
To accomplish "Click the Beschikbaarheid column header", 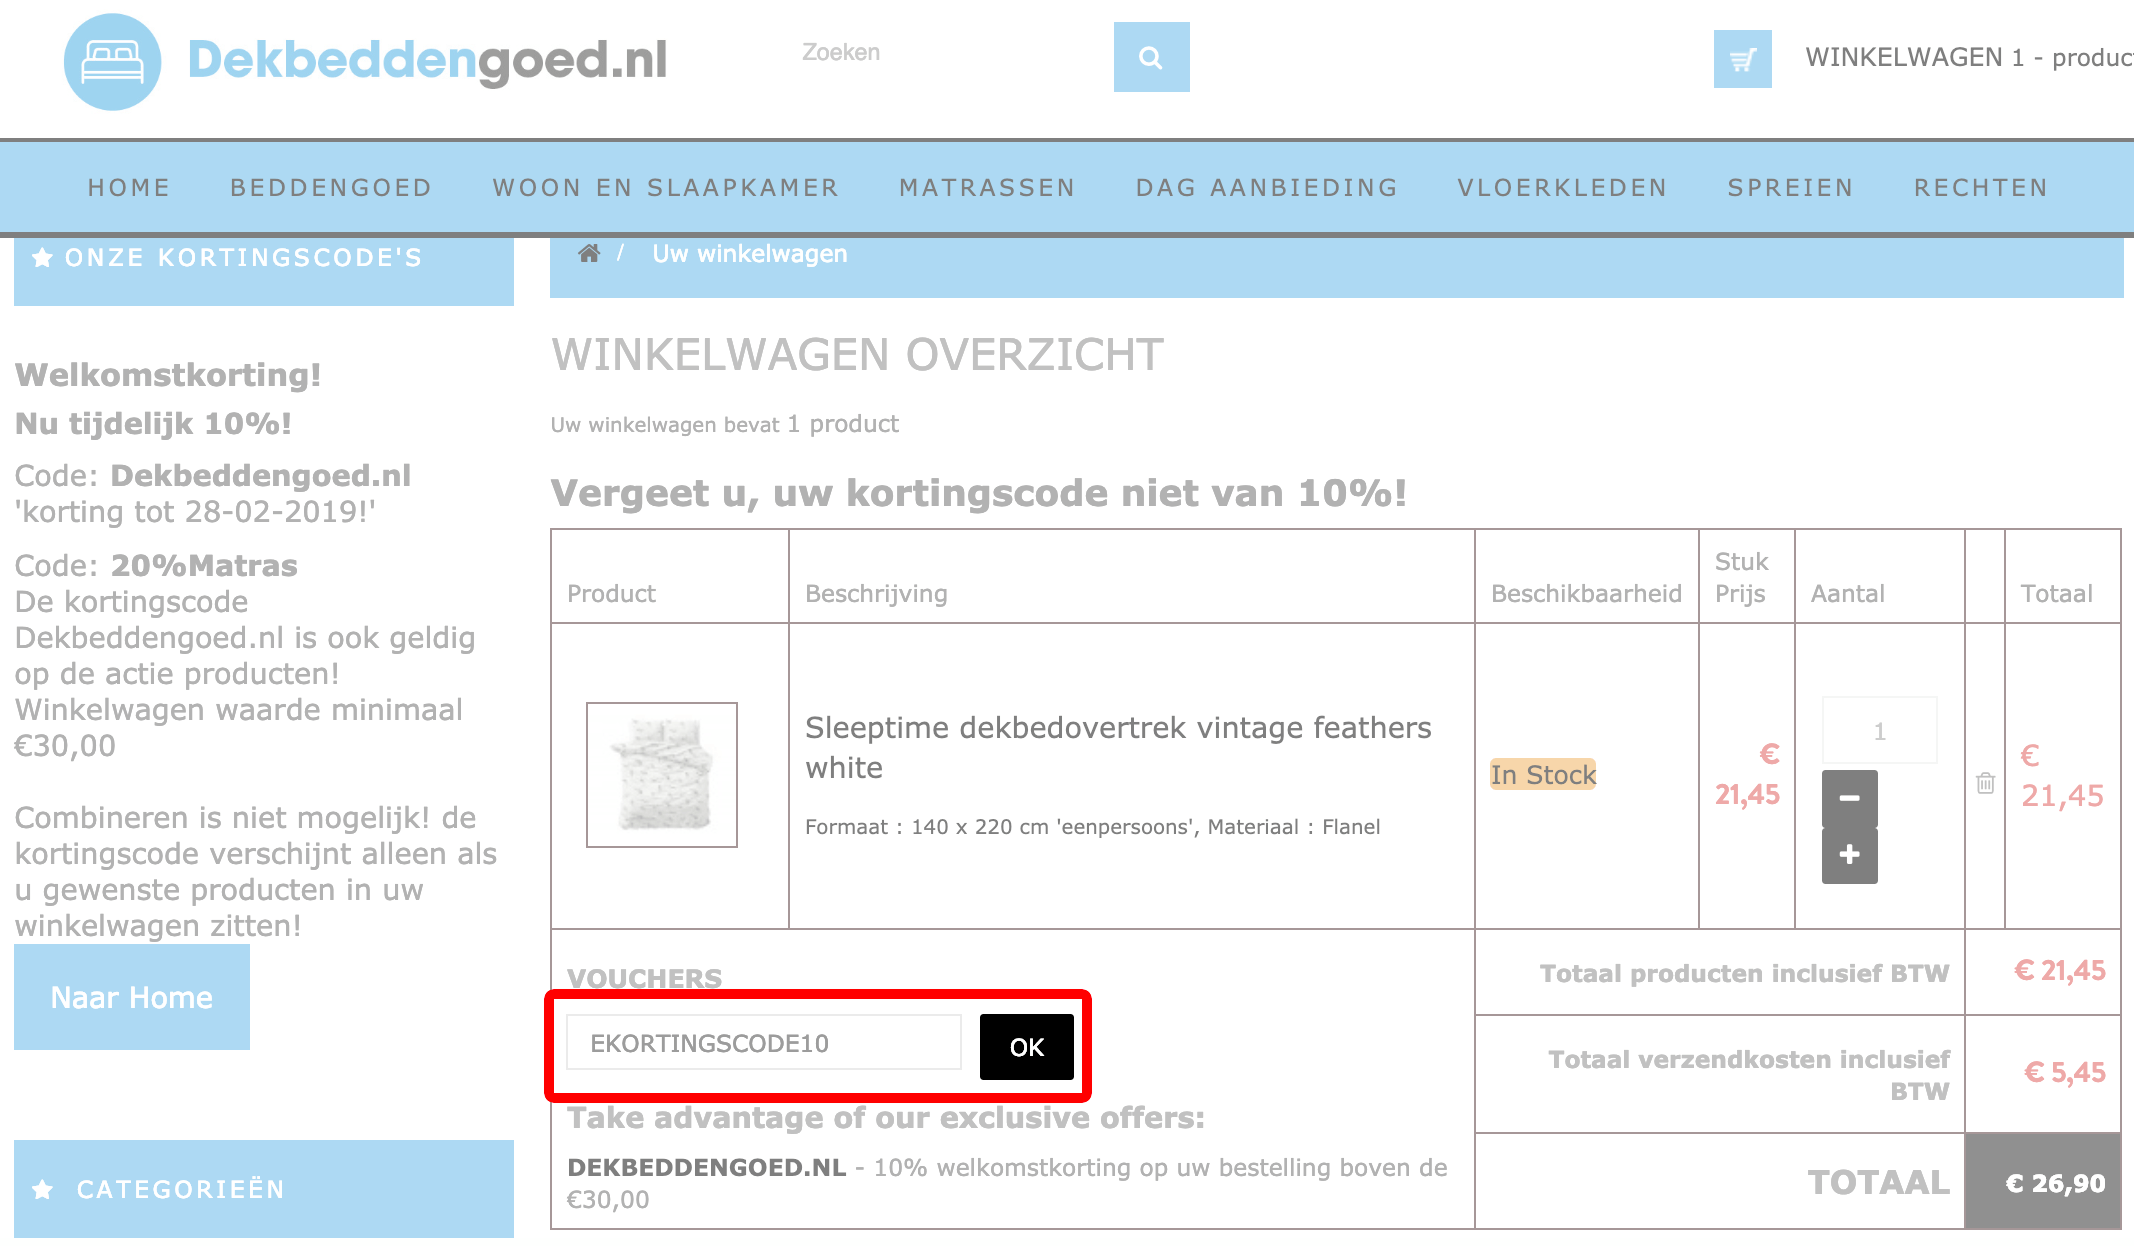I will pyautogui.click(x=1586, y=594).
